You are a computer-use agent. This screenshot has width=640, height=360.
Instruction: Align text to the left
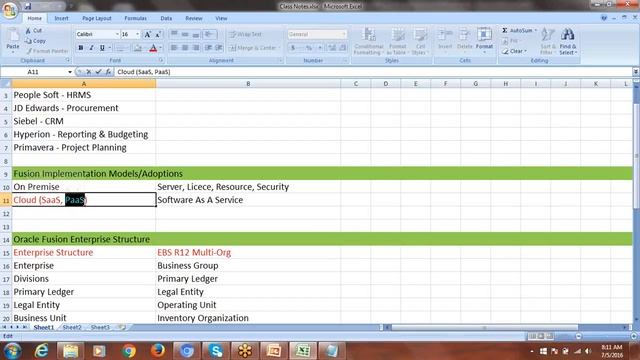tap(174, 48)
